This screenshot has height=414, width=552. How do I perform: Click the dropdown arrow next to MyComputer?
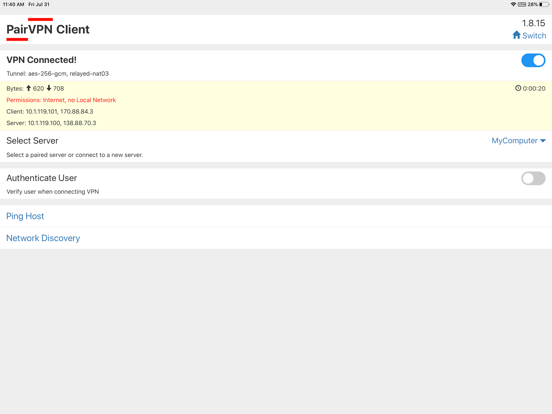point(542,140)
